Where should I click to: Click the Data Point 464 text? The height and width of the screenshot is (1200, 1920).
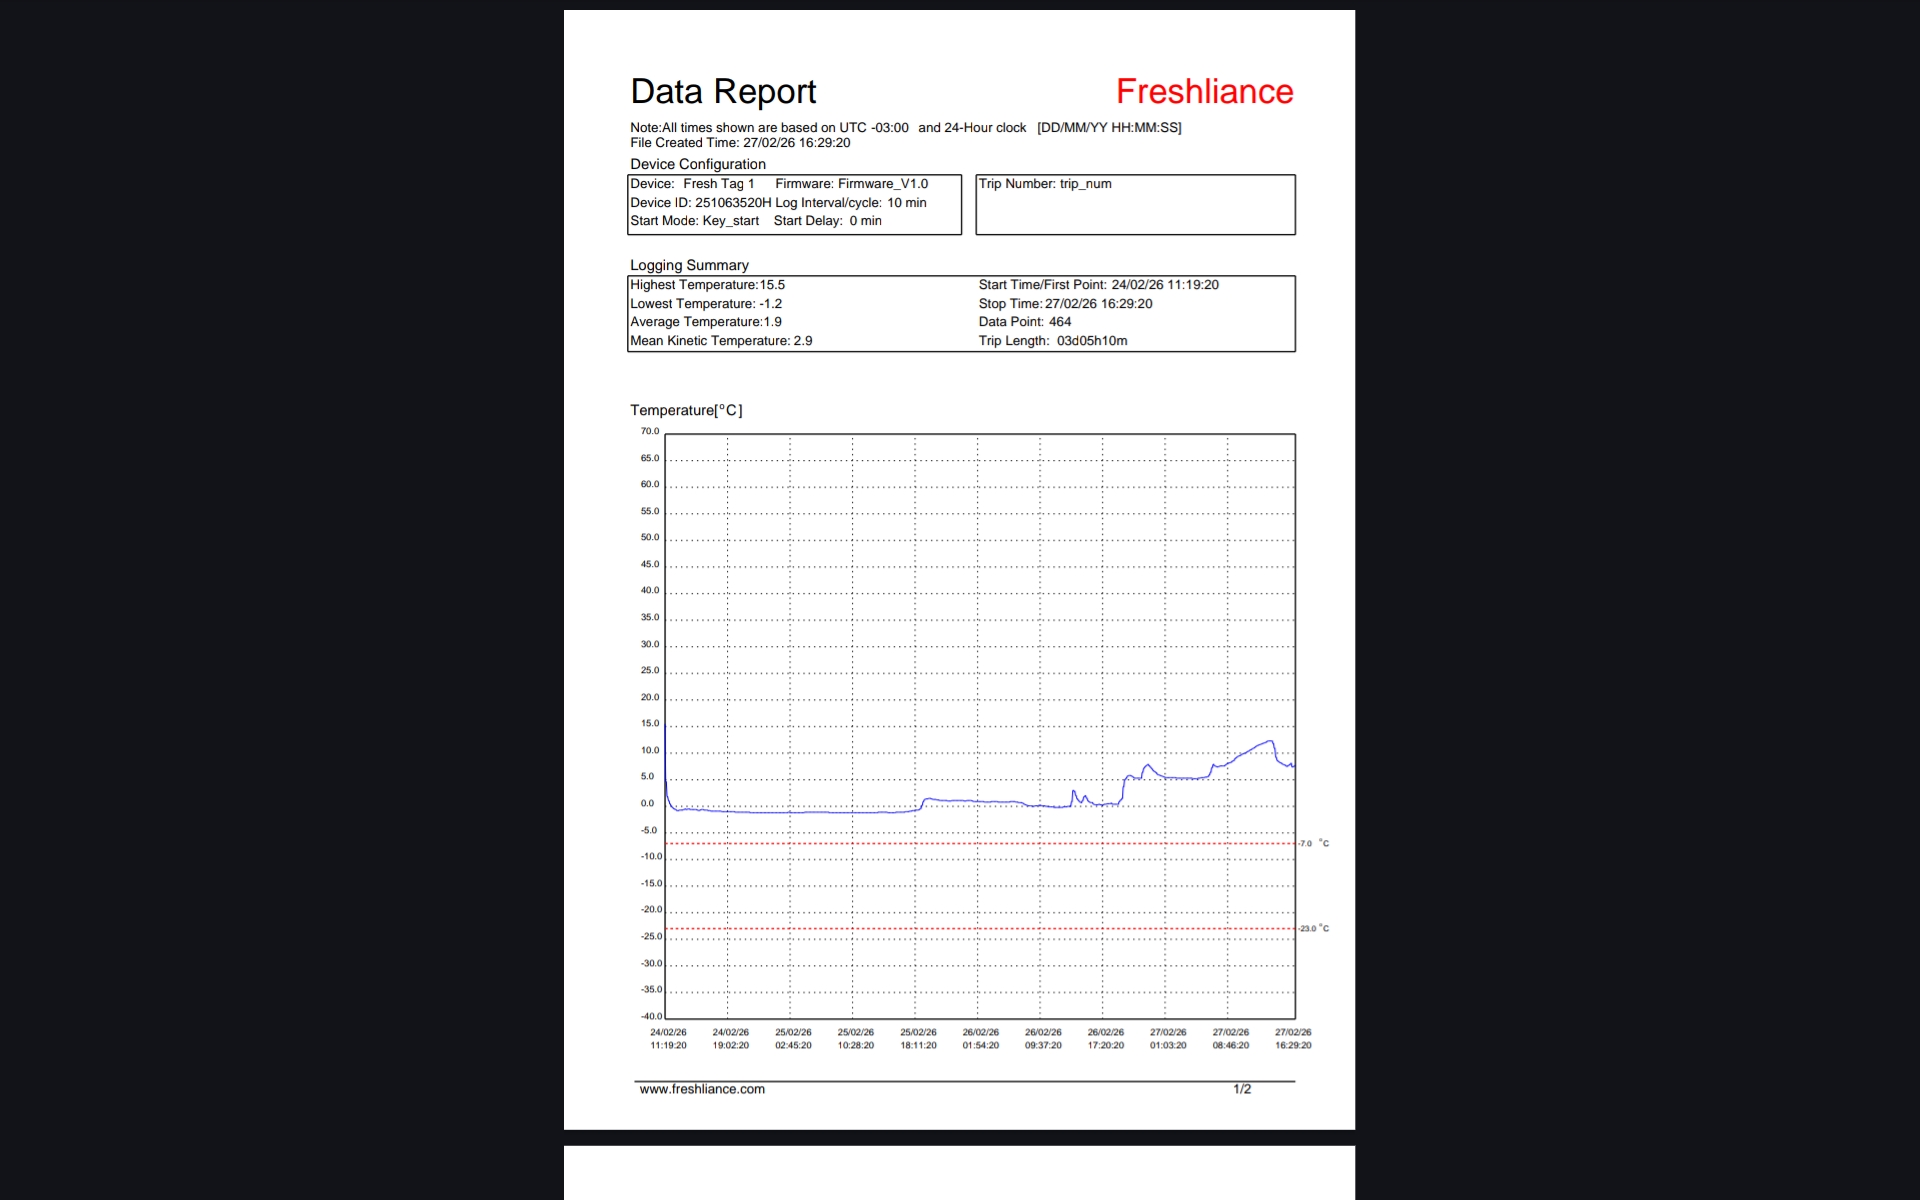tap(1024, 322)
